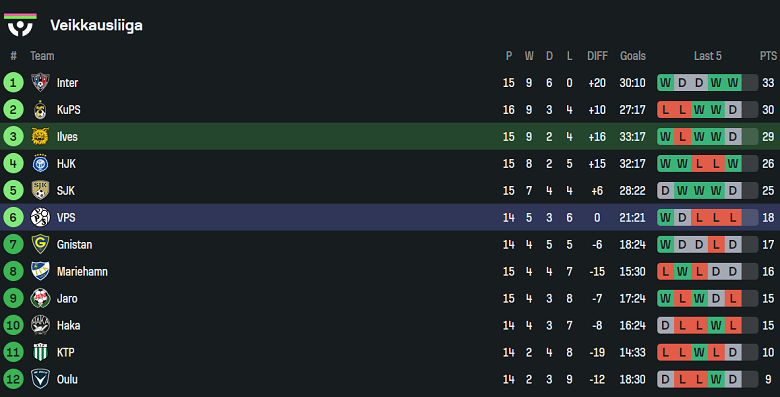This screenshot has width=780, height=397.
Task: Click the Mariehamn team name
Action: 82,272
